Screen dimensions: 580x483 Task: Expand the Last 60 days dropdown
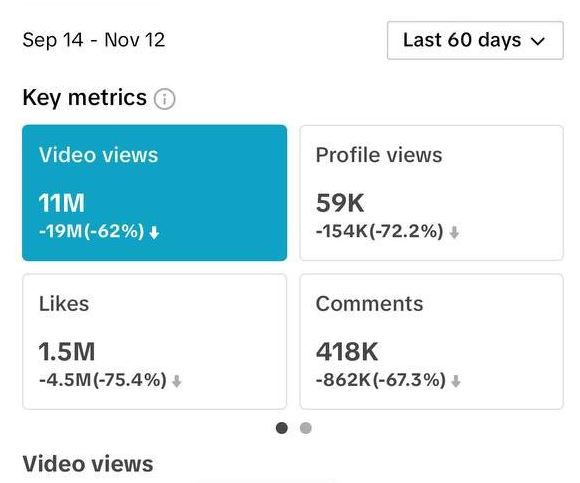pos(475,40)
